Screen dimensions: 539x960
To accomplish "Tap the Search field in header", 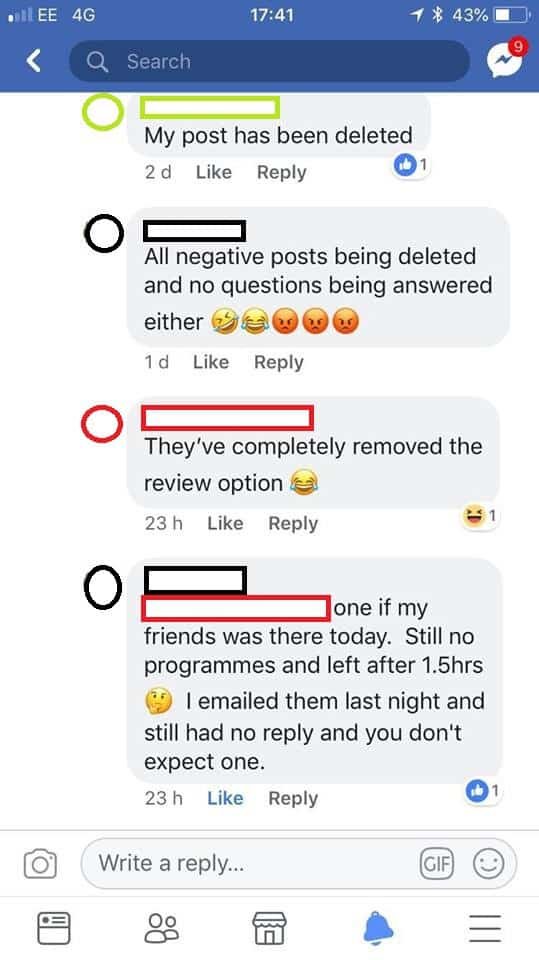I will coord(270,61).
